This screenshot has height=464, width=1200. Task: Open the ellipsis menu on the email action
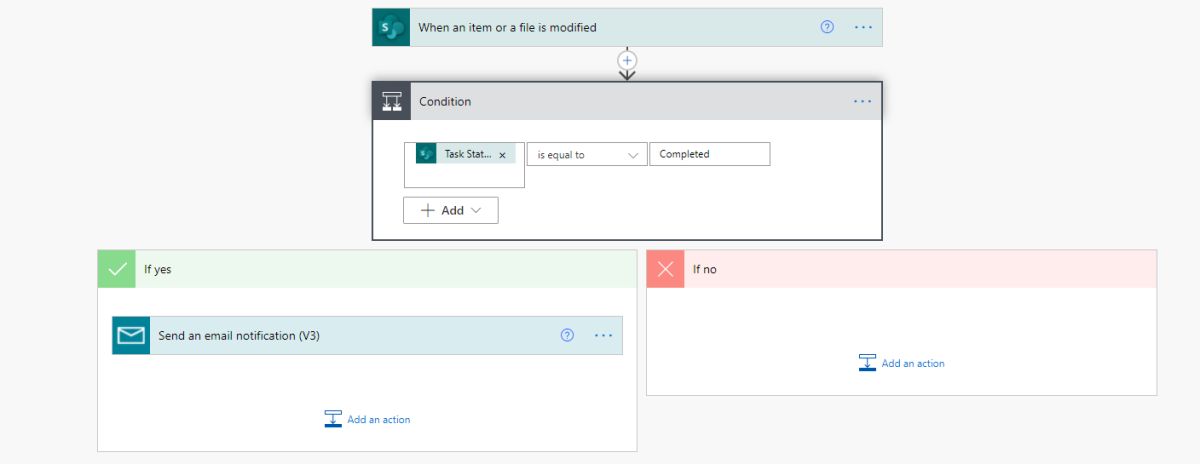[x=603, y=335]
